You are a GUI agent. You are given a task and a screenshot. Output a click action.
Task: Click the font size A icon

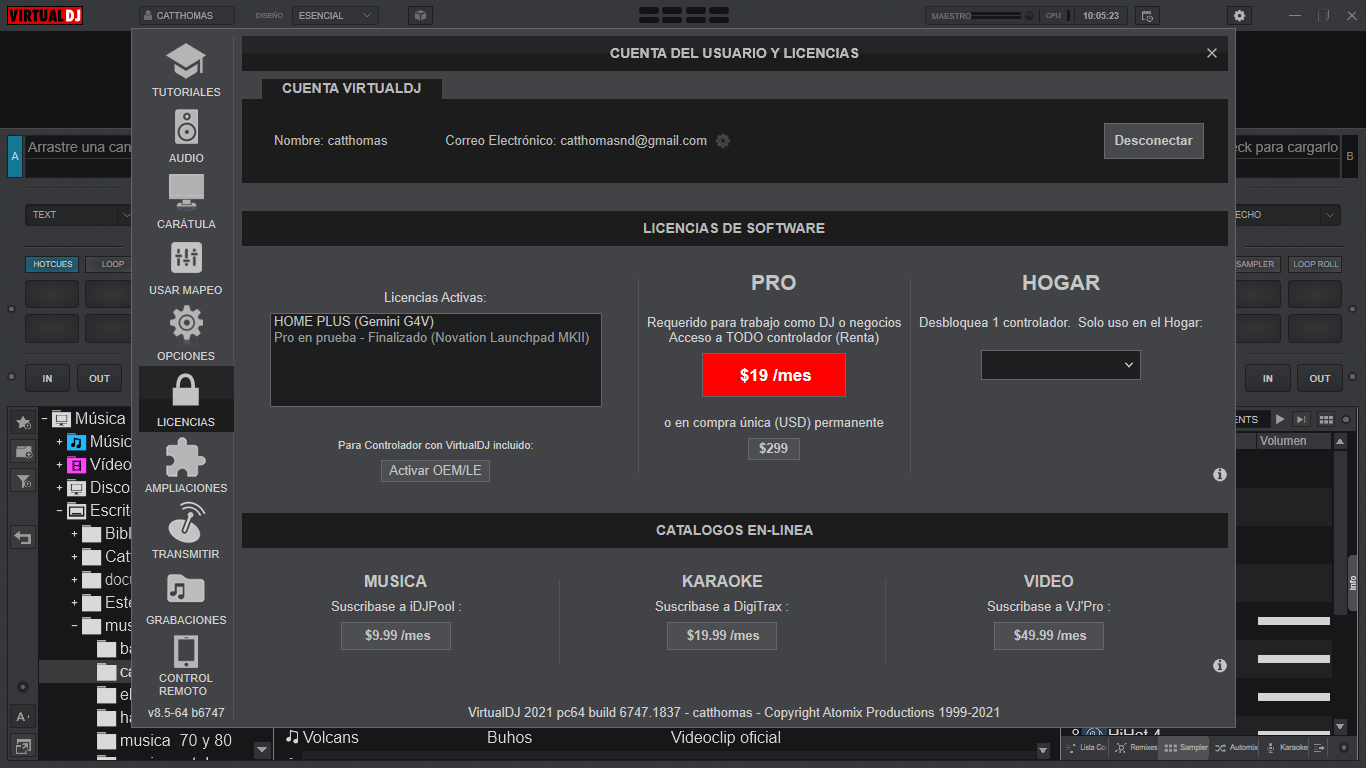click(x=23, y=716)
